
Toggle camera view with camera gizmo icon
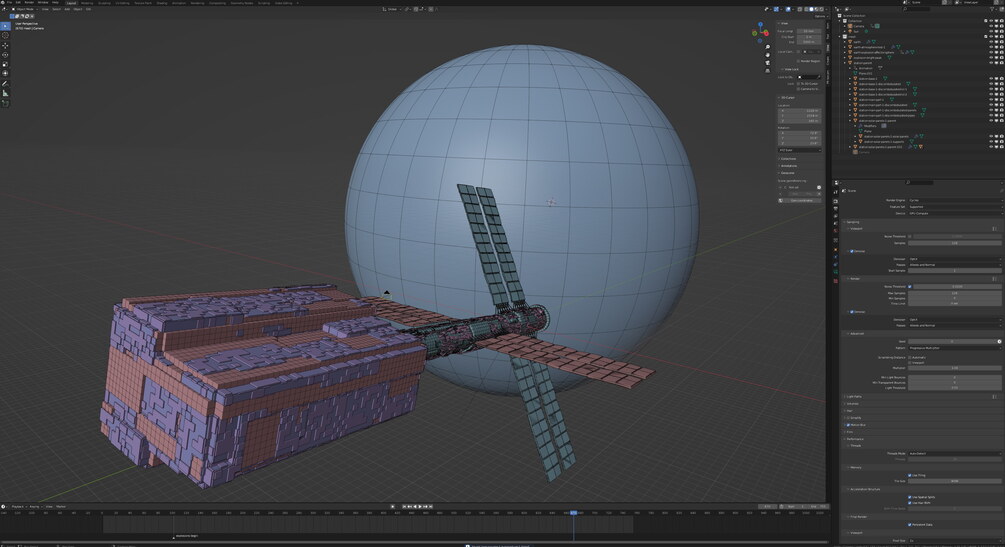point(767,63)
